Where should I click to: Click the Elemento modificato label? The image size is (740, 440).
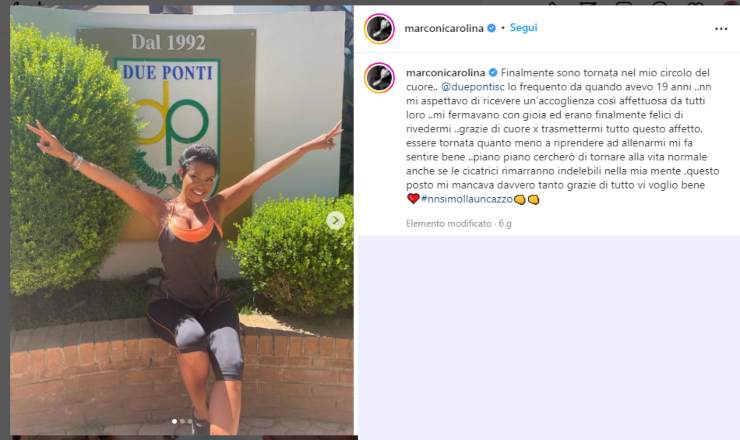pyautogui.click(x=448, y=223)
